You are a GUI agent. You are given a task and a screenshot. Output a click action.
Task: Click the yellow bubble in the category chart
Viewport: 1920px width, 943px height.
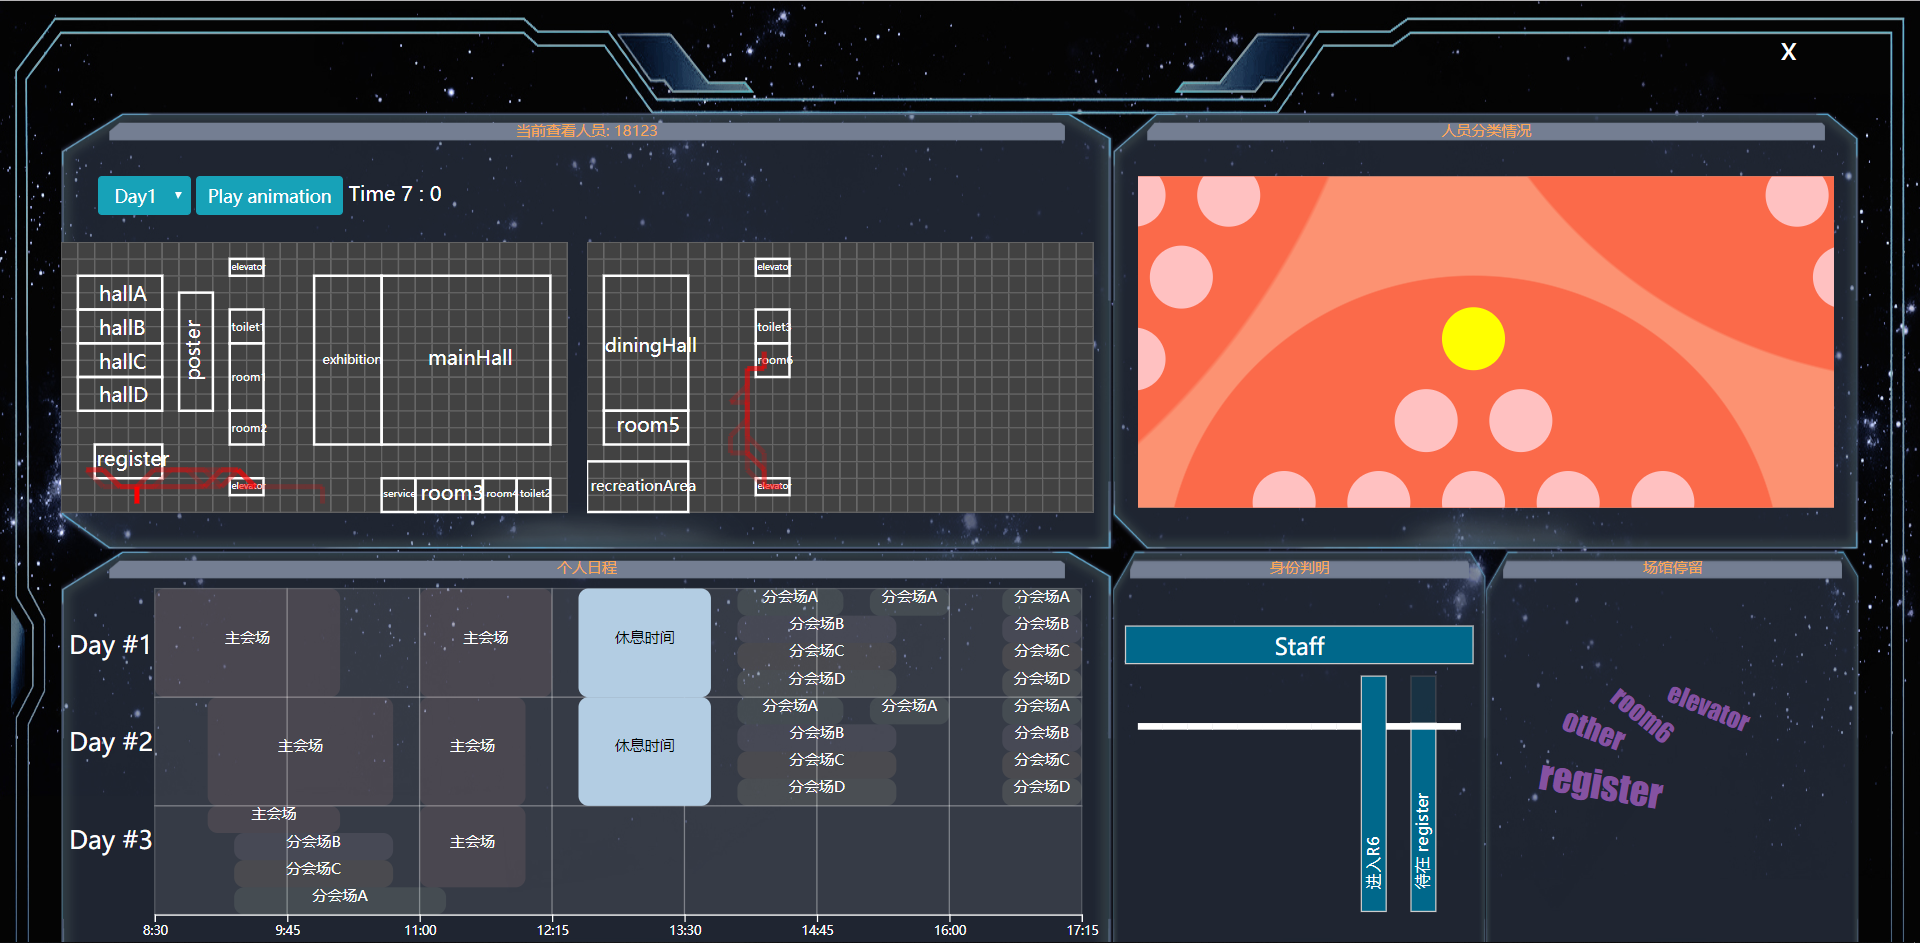(1473, 339)
